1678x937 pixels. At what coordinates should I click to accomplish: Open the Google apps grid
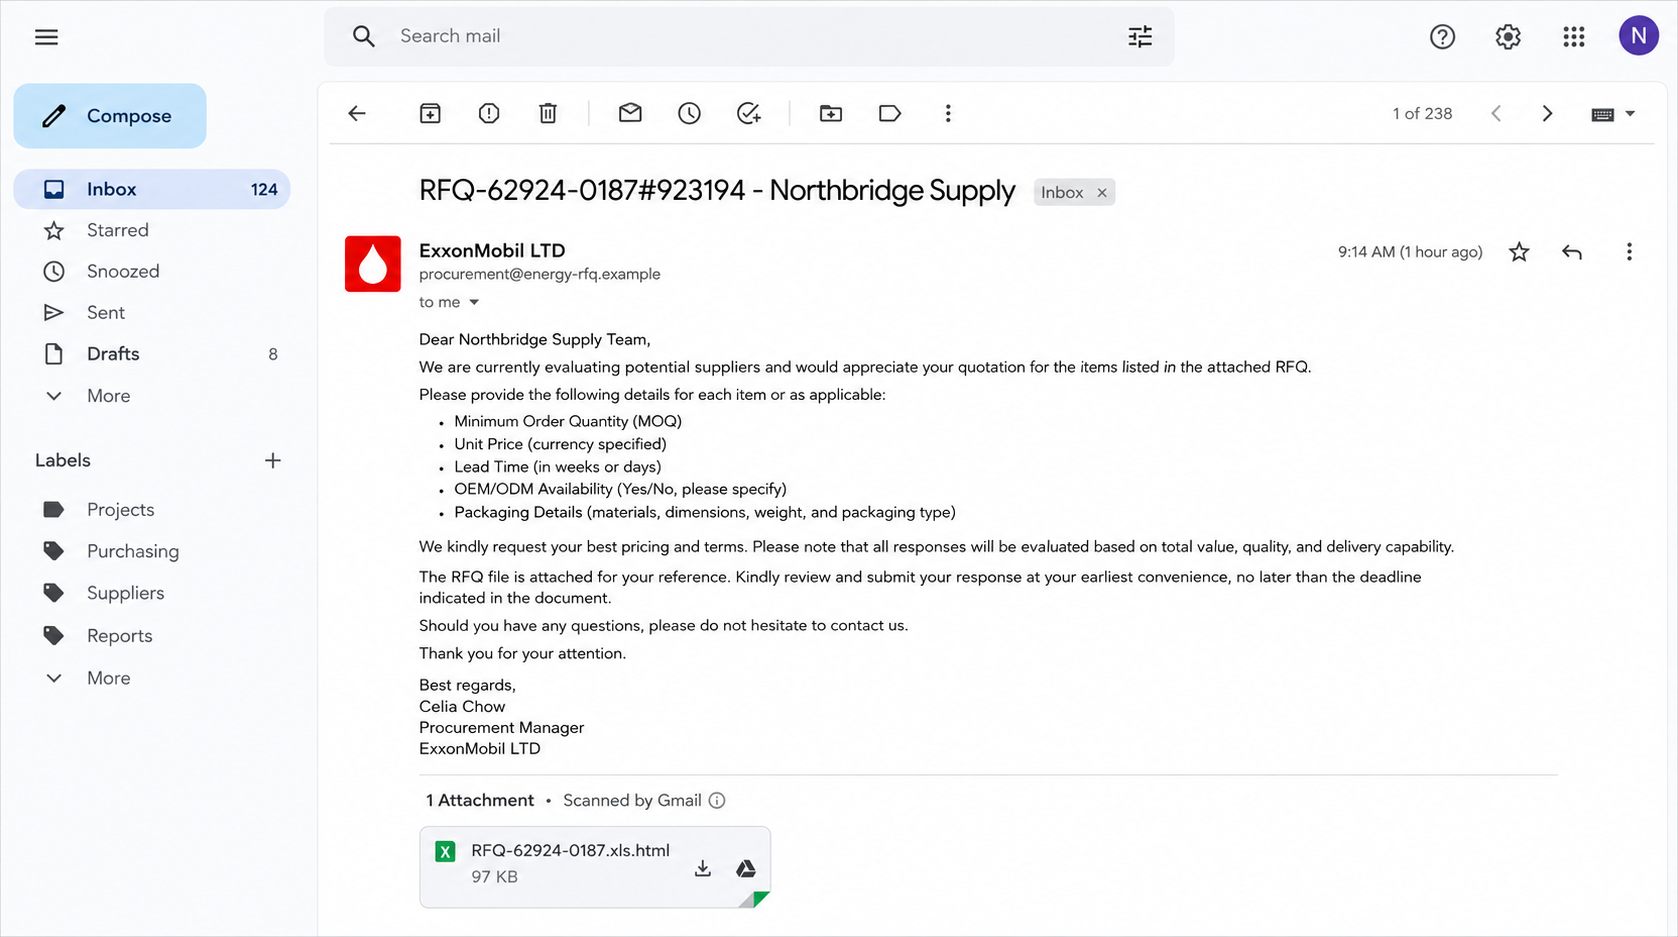pos(1574,37)
